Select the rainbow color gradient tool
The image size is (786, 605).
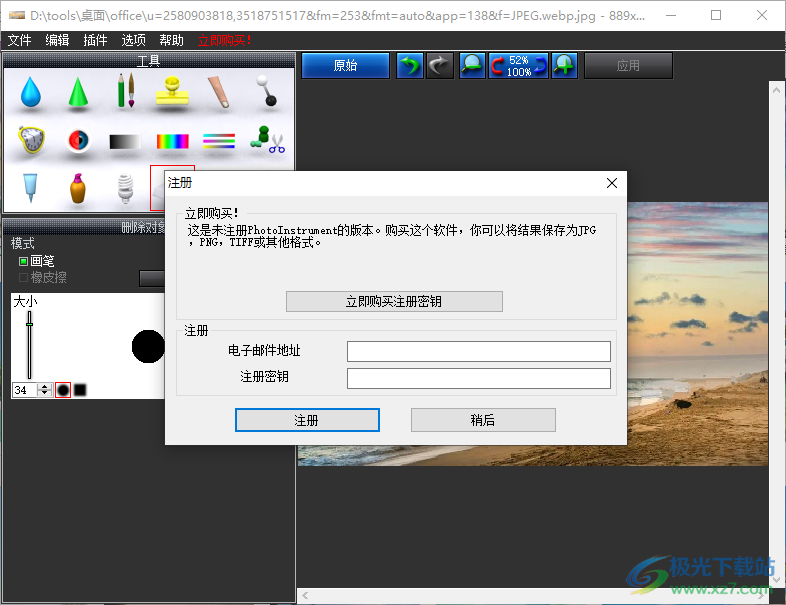coord(172,142)
